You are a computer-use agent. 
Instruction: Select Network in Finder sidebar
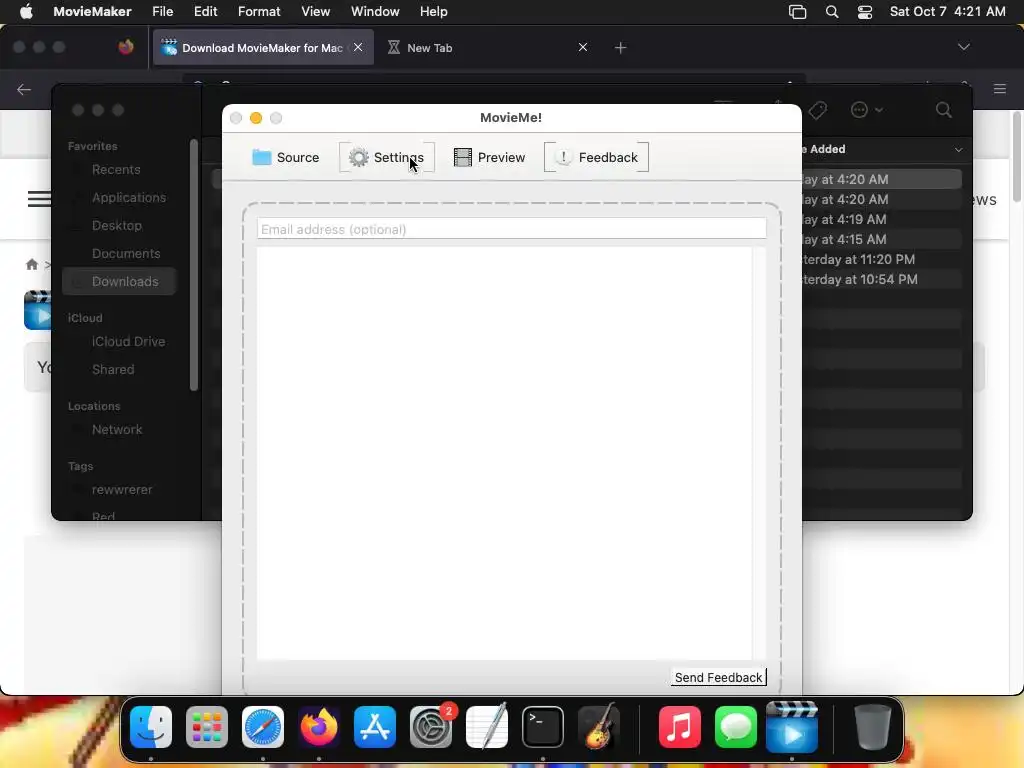[x=117, y=430]
